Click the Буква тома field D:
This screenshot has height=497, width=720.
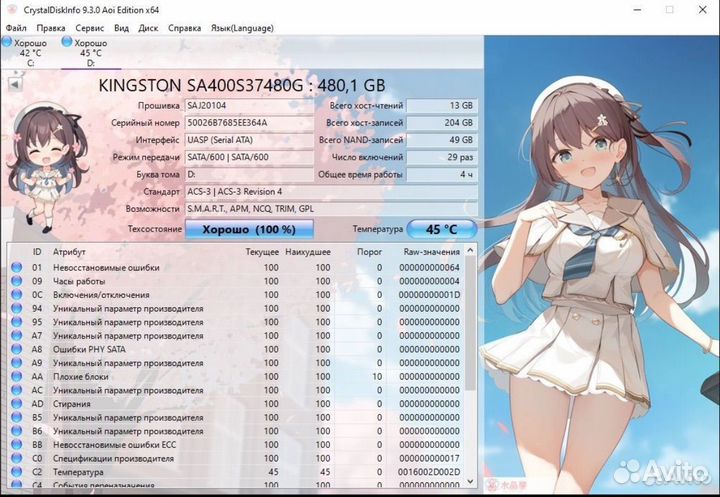(x=249, y=175)
